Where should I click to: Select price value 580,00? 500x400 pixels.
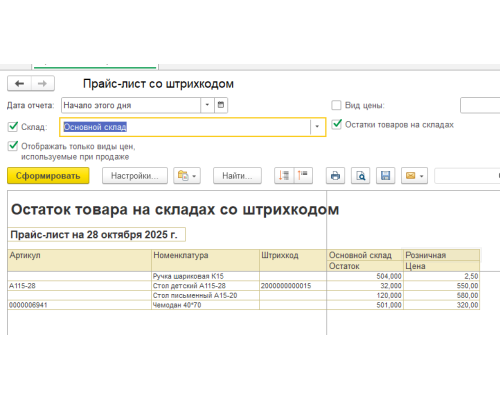(442, 295)
